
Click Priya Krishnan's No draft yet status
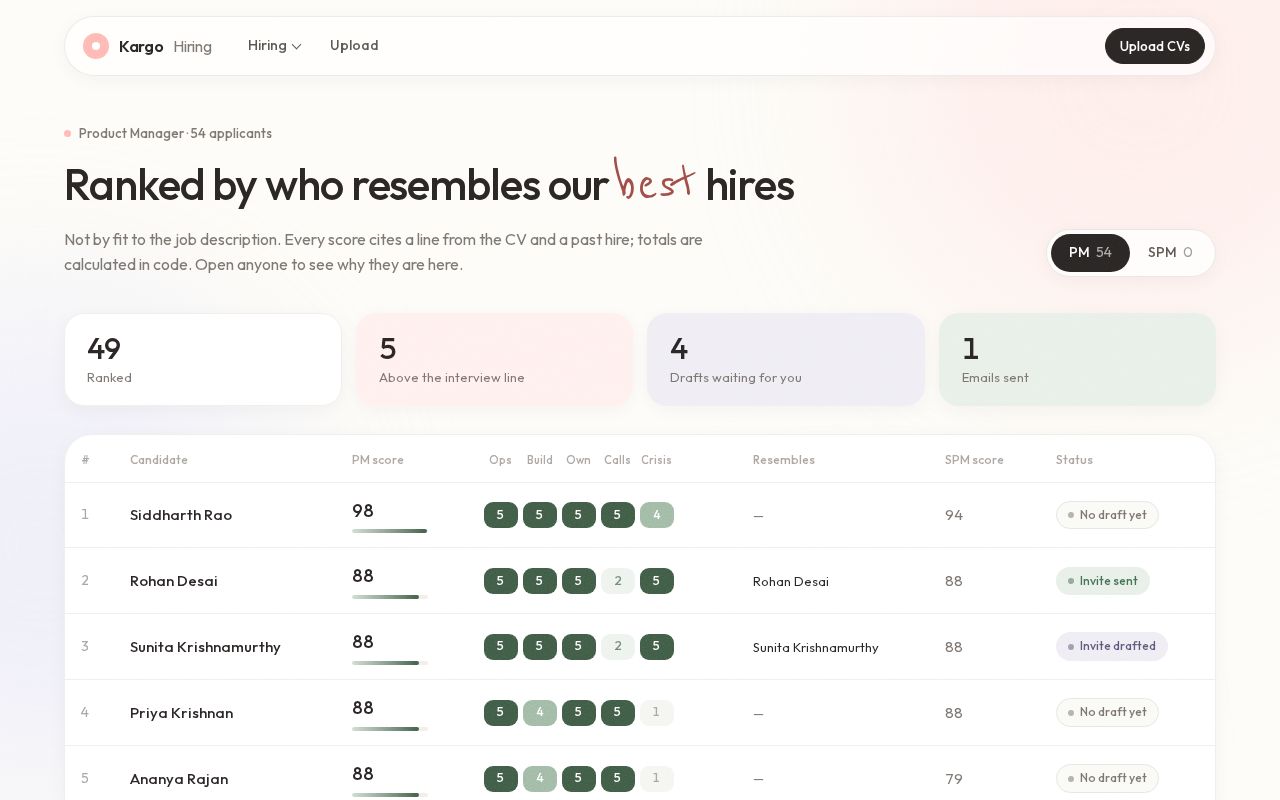click(x=1107, y=712)
